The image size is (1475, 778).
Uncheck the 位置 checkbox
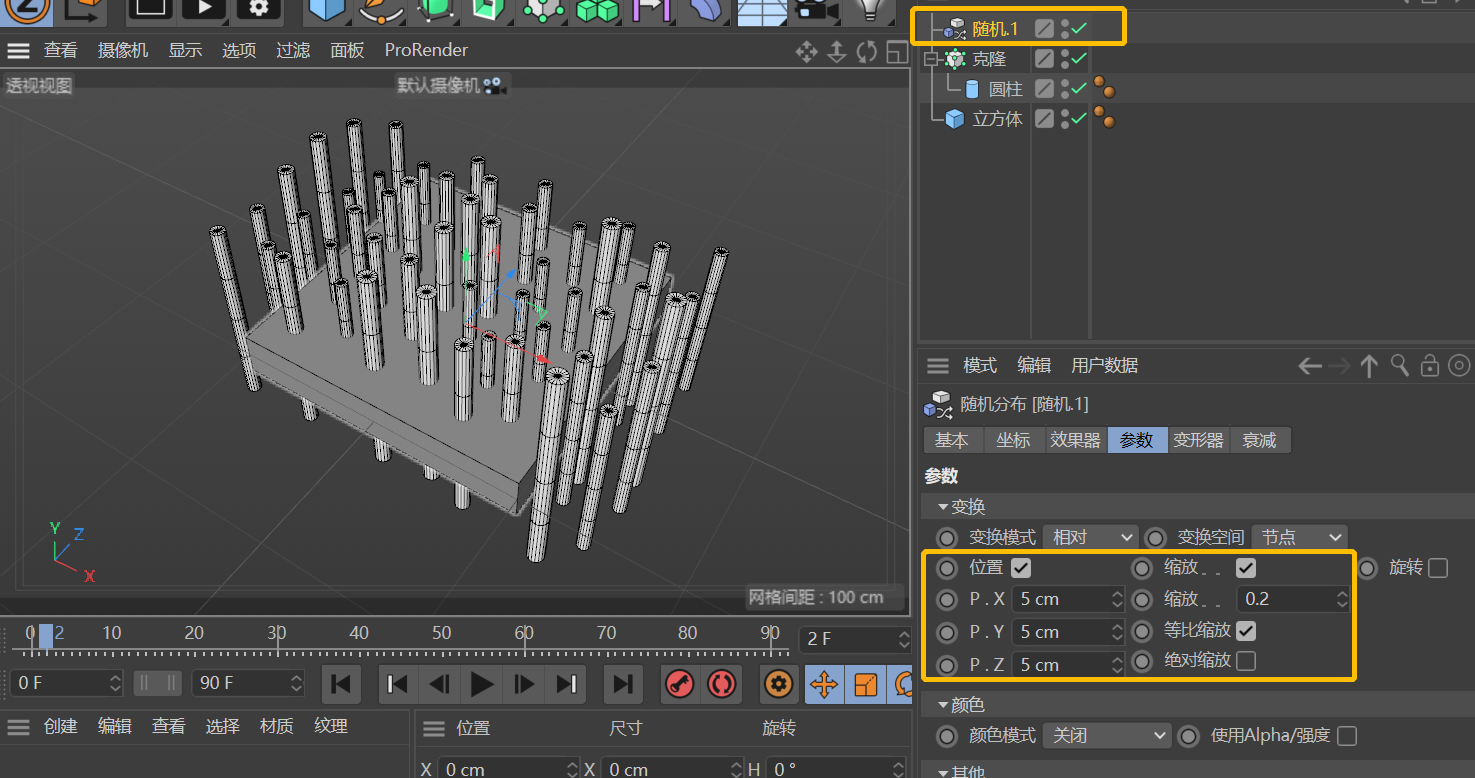pyautogui.click(x=1021, y=568)
